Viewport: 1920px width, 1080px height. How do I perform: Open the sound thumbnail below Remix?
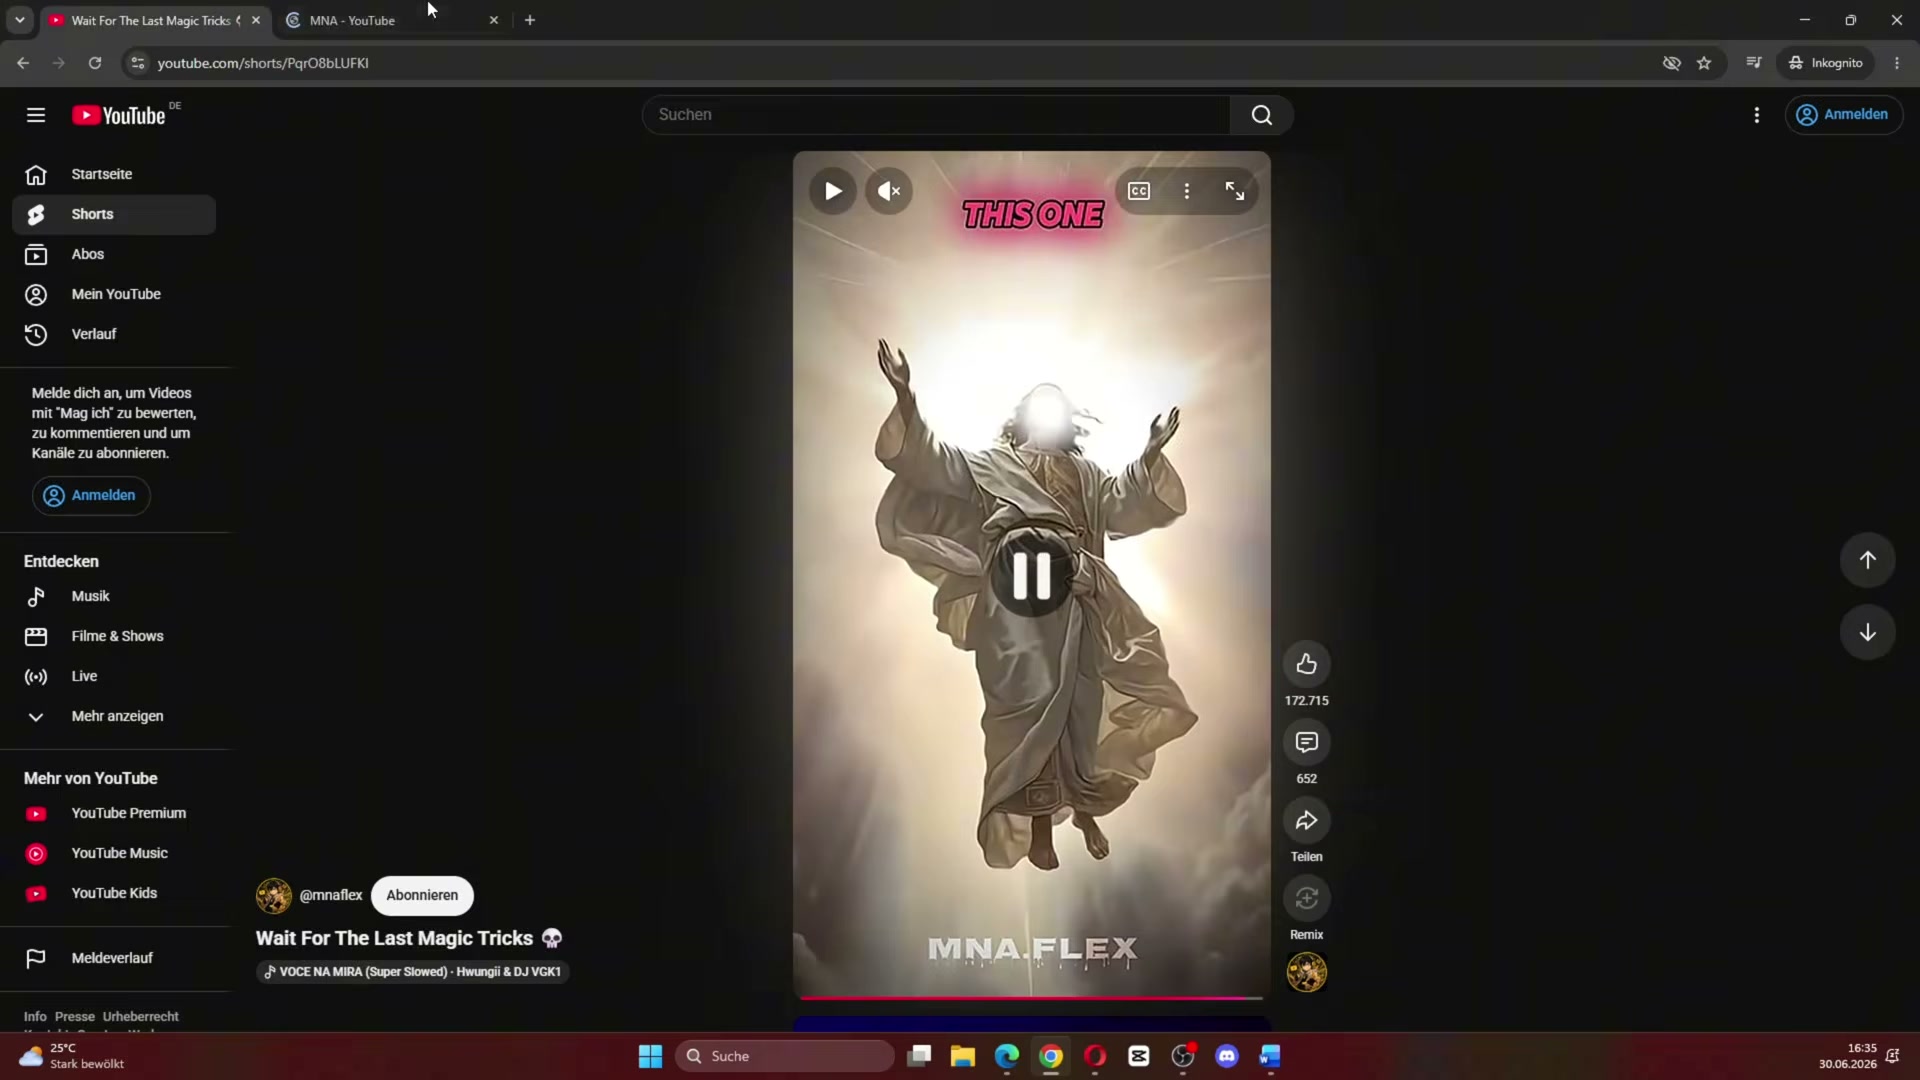pyautogui.click(x=1307, y=972)
